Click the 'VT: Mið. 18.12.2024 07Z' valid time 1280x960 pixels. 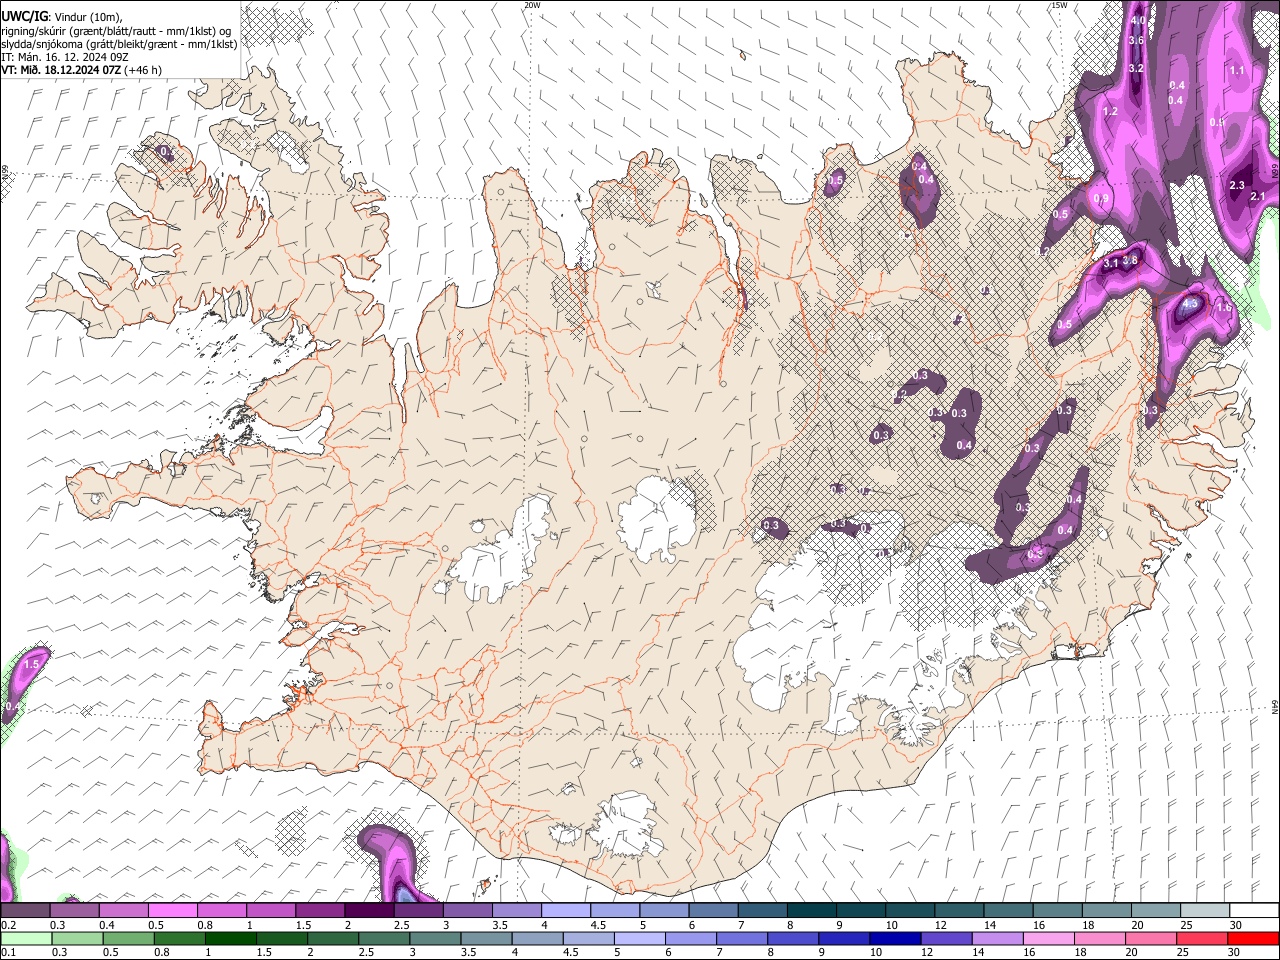[x=61, y=70]
